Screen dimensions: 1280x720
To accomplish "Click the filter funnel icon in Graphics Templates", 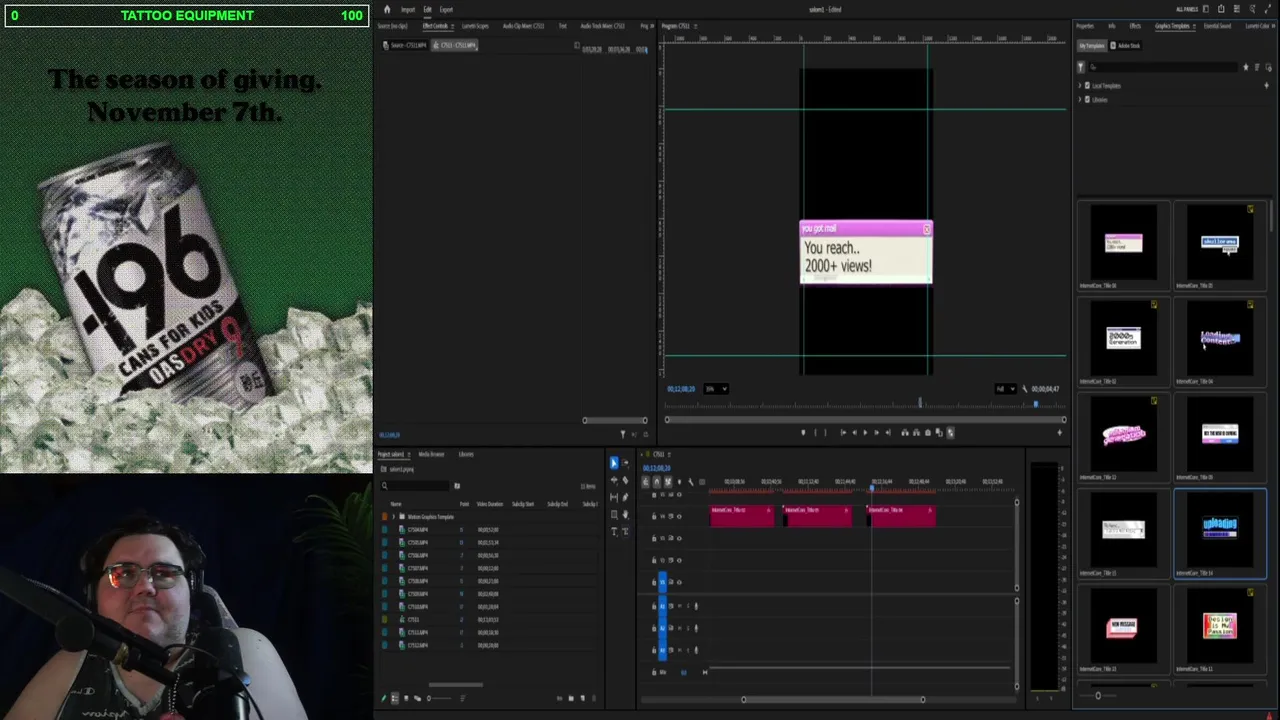I will (x=1081, y=67).
